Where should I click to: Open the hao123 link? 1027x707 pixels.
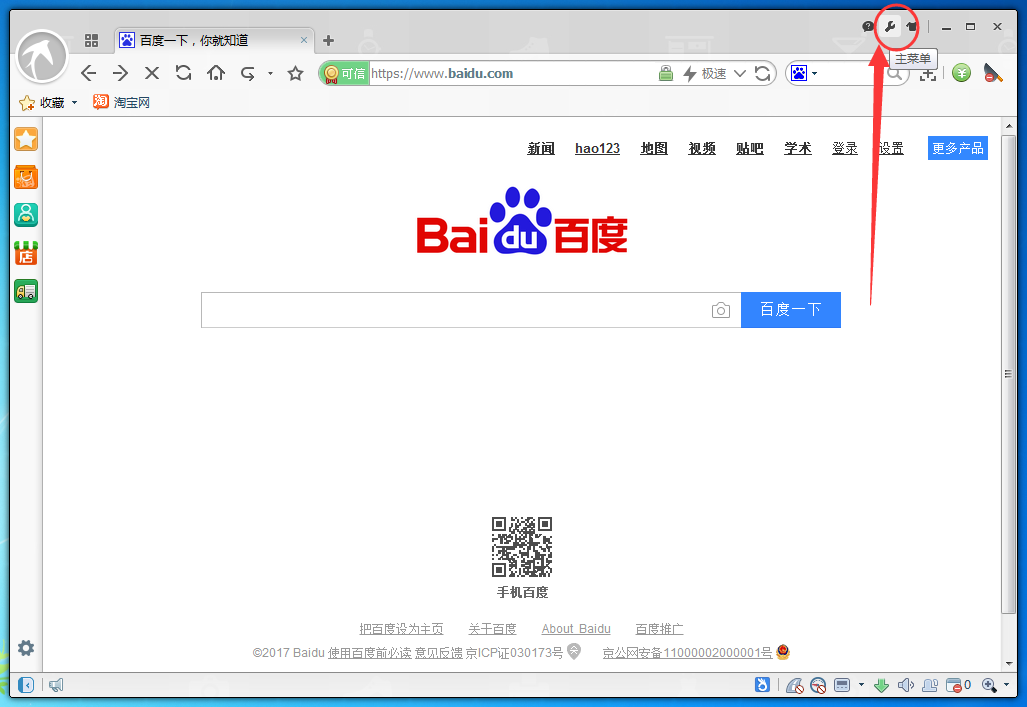[597, 148]
